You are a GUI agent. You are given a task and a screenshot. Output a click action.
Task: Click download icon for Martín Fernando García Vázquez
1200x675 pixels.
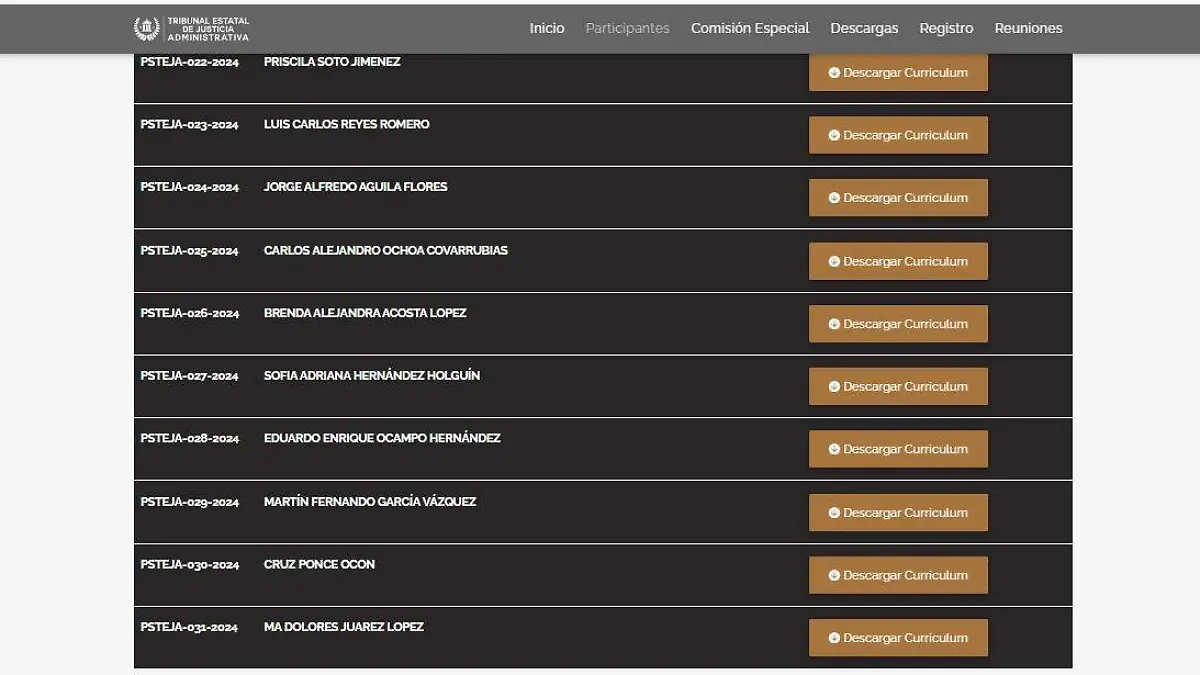click(x=834, y=513)
